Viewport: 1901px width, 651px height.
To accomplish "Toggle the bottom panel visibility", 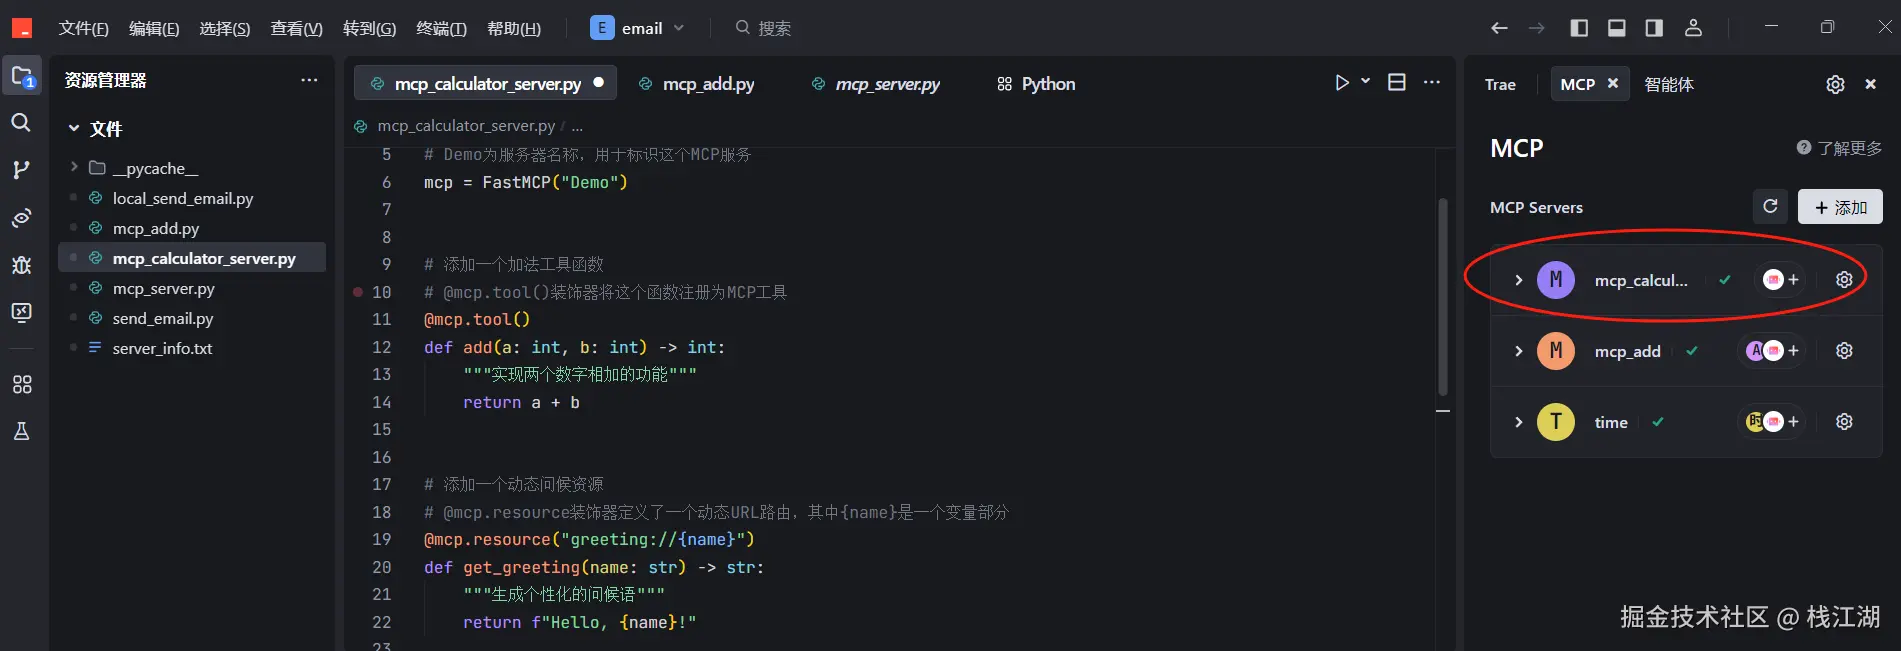I will [1616, 28].
